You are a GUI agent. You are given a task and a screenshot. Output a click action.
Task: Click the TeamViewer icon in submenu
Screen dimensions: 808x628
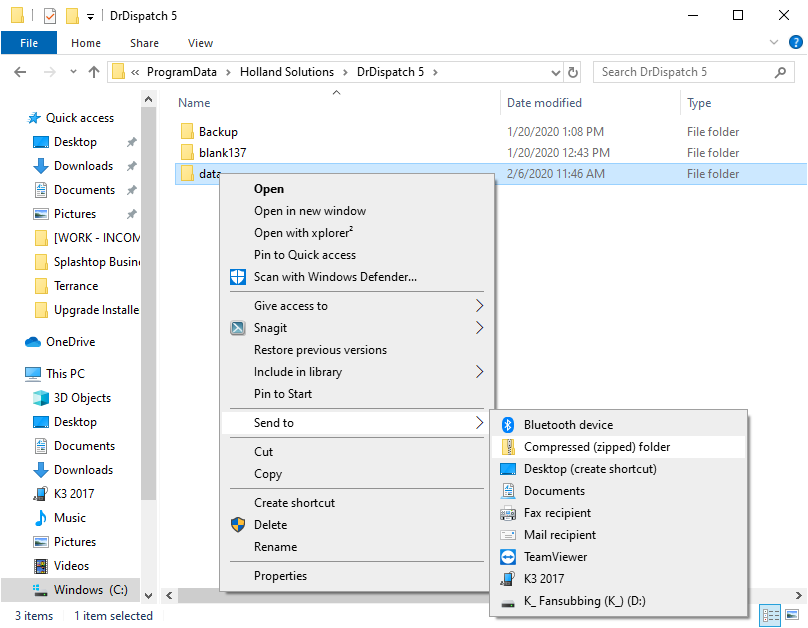point(508,557)
